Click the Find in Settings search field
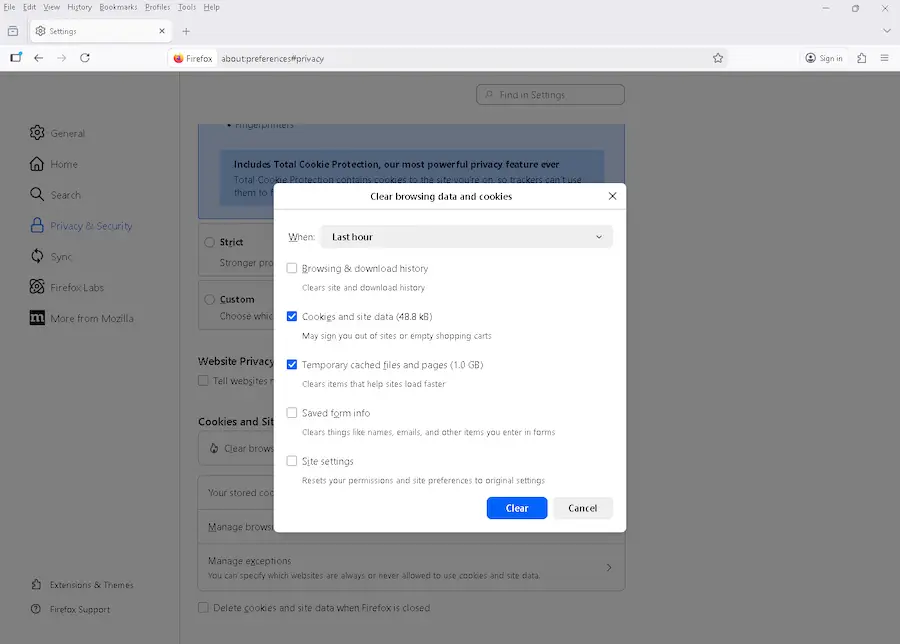This screenshot has width=900, height=644. [x=549, y=94]
